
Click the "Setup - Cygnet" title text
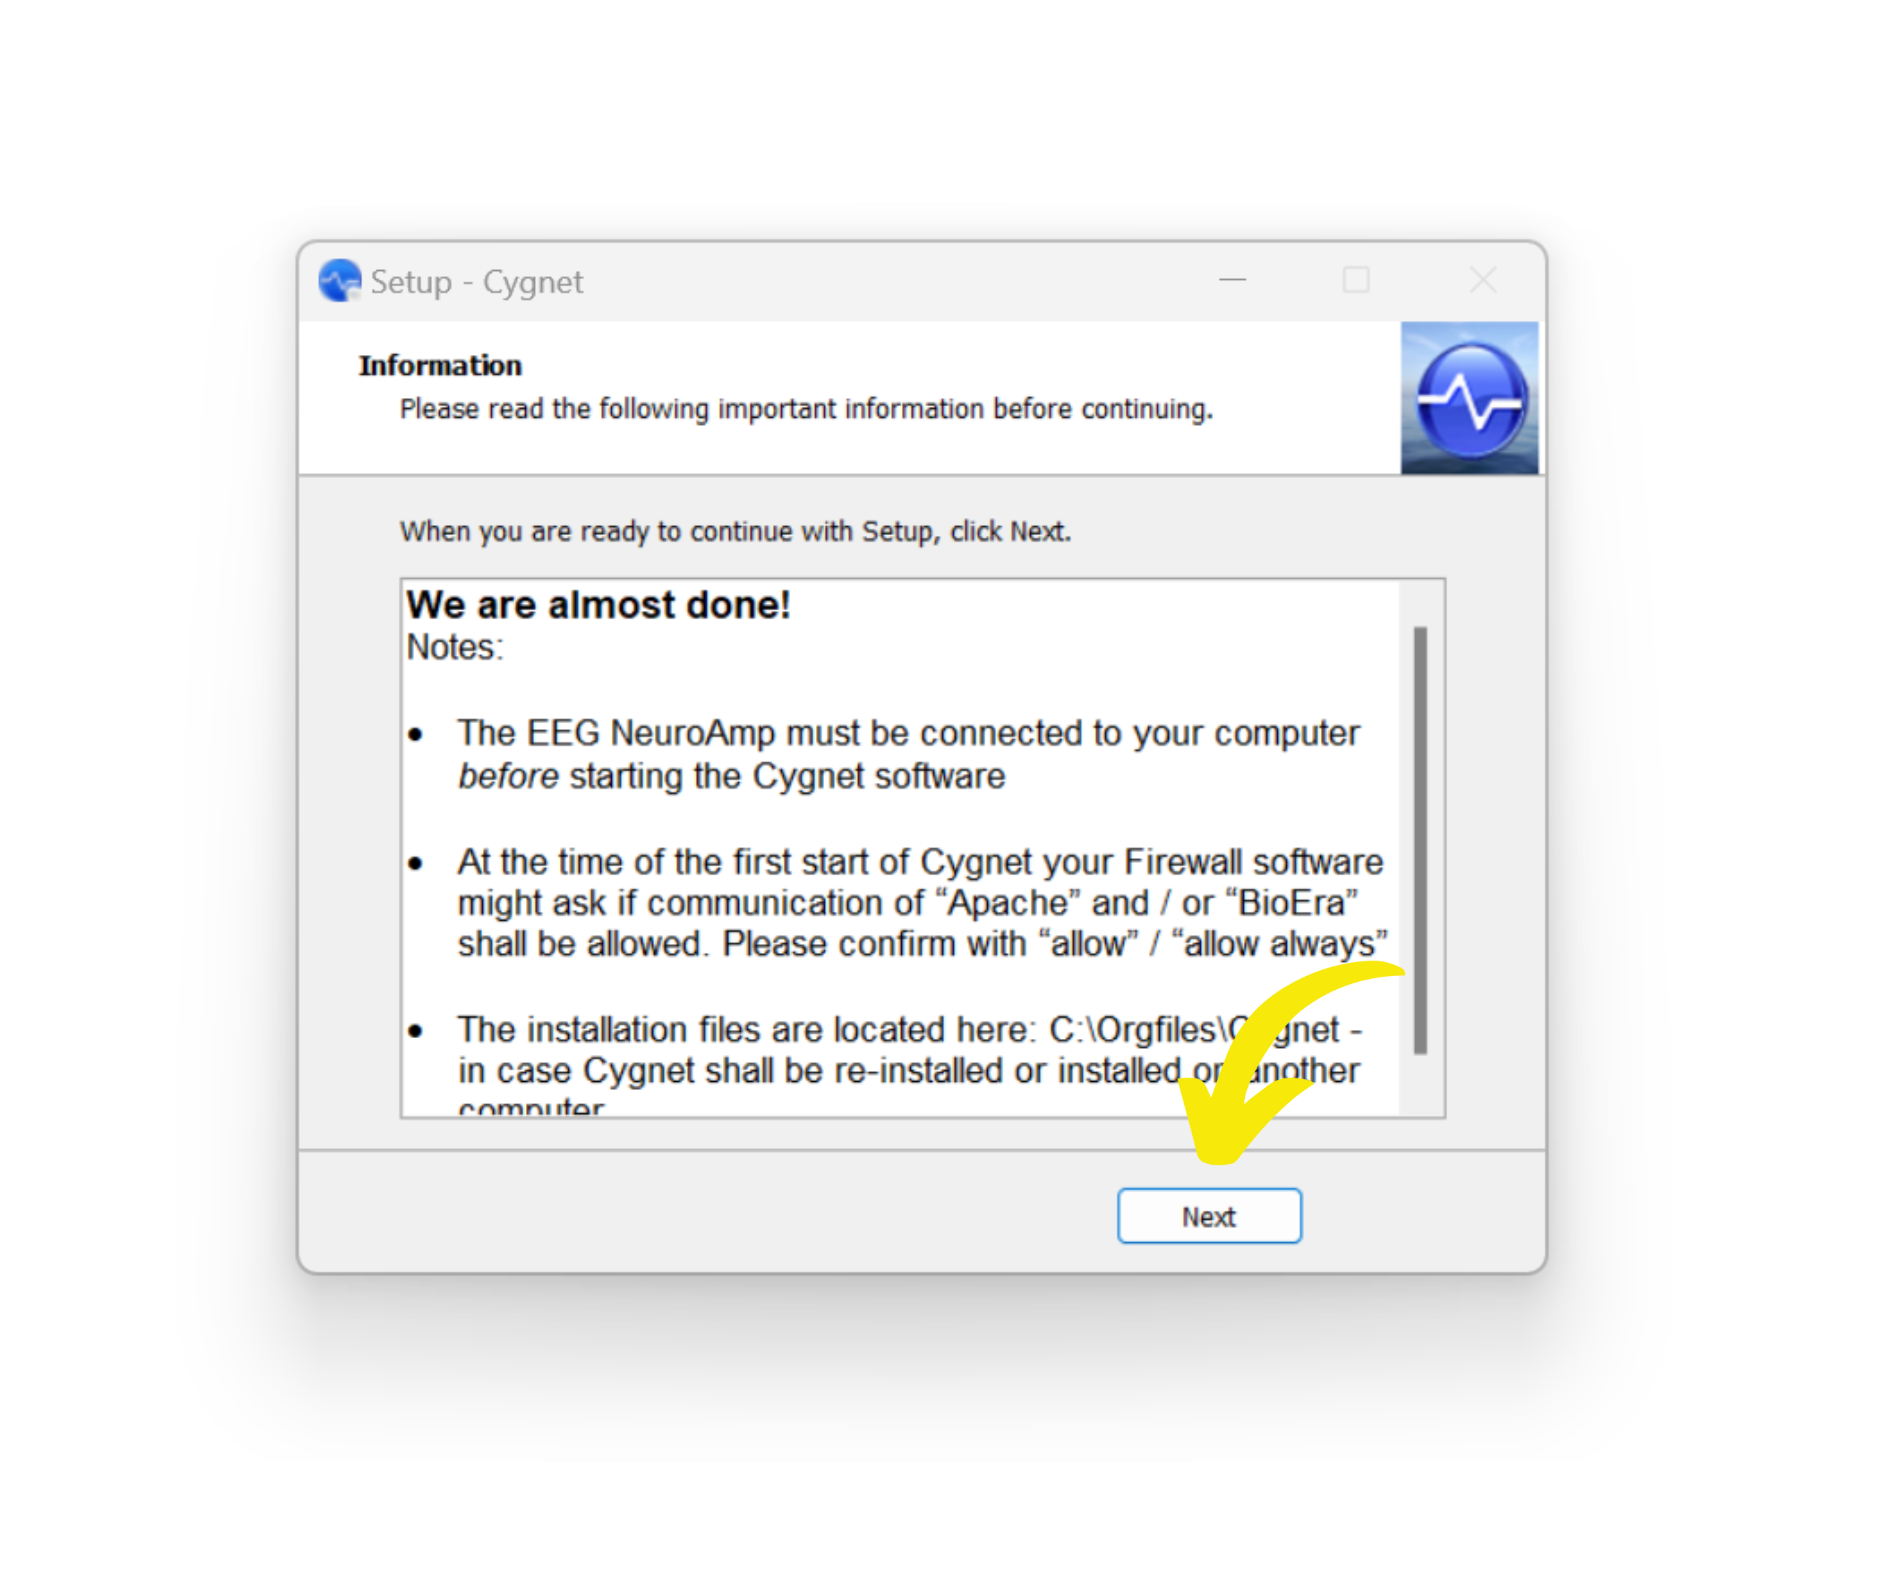tap(476, 282)
